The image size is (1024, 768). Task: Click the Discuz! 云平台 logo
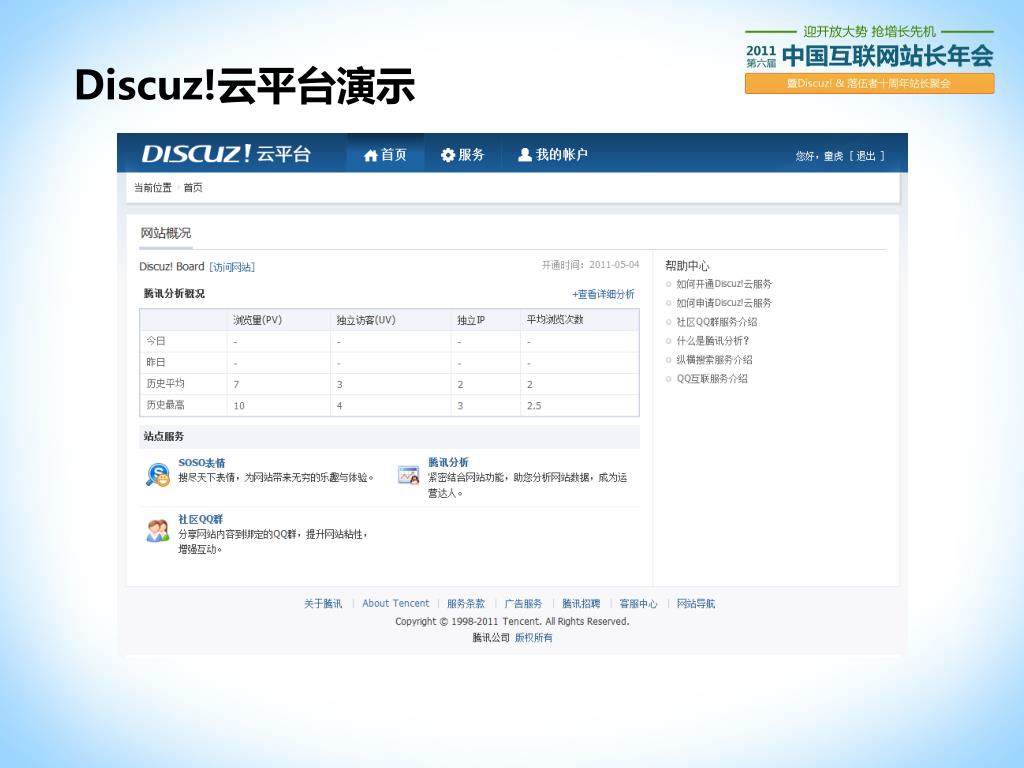pos(226,154)
